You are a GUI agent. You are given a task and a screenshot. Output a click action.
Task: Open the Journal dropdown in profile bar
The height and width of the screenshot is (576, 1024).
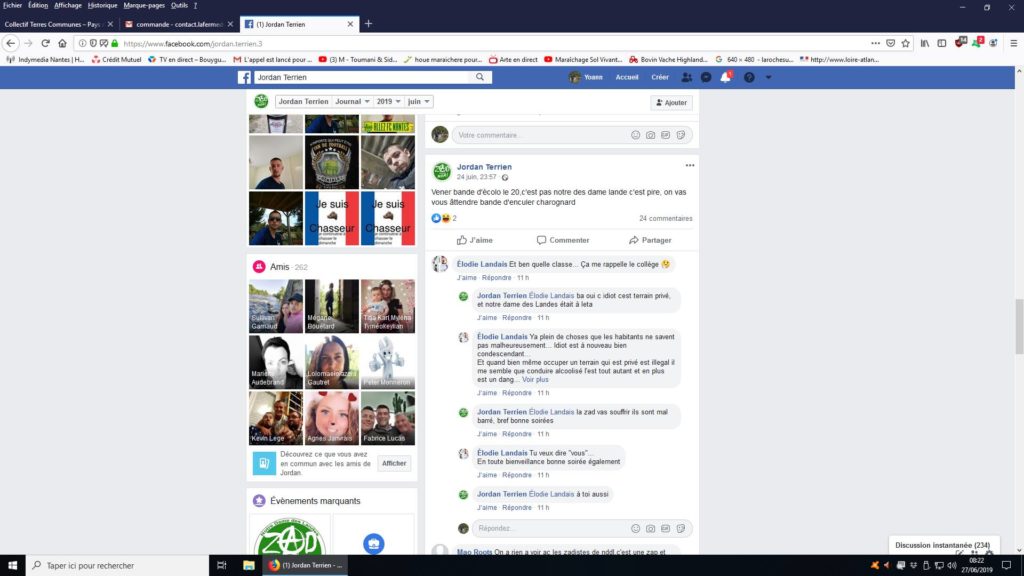351,102
